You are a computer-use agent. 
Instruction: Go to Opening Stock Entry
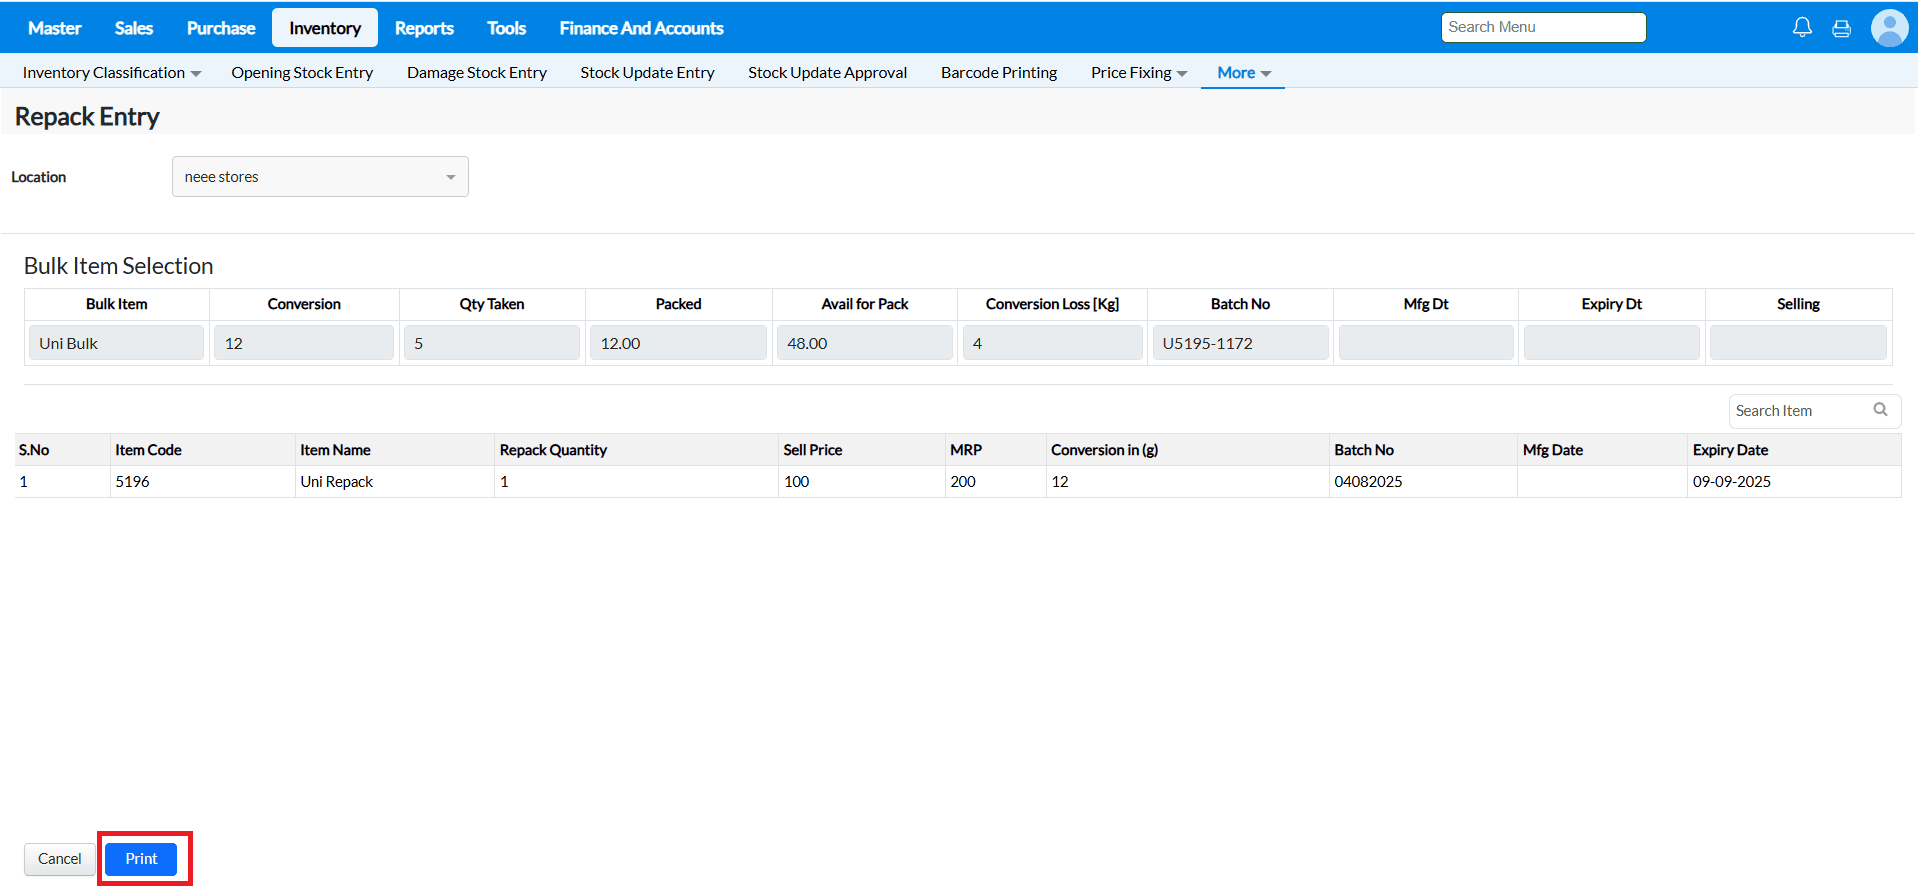tap(302, 73)
